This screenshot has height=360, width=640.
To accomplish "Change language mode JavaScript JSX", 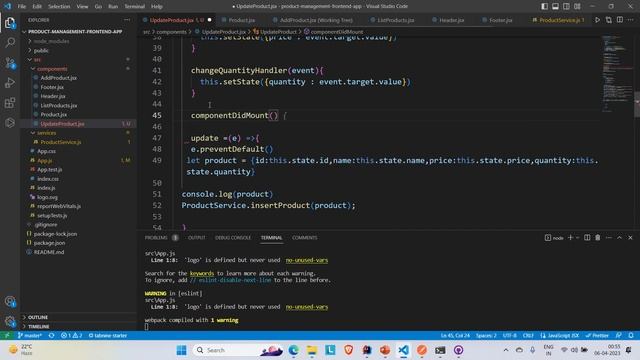I will coord(560,336).
